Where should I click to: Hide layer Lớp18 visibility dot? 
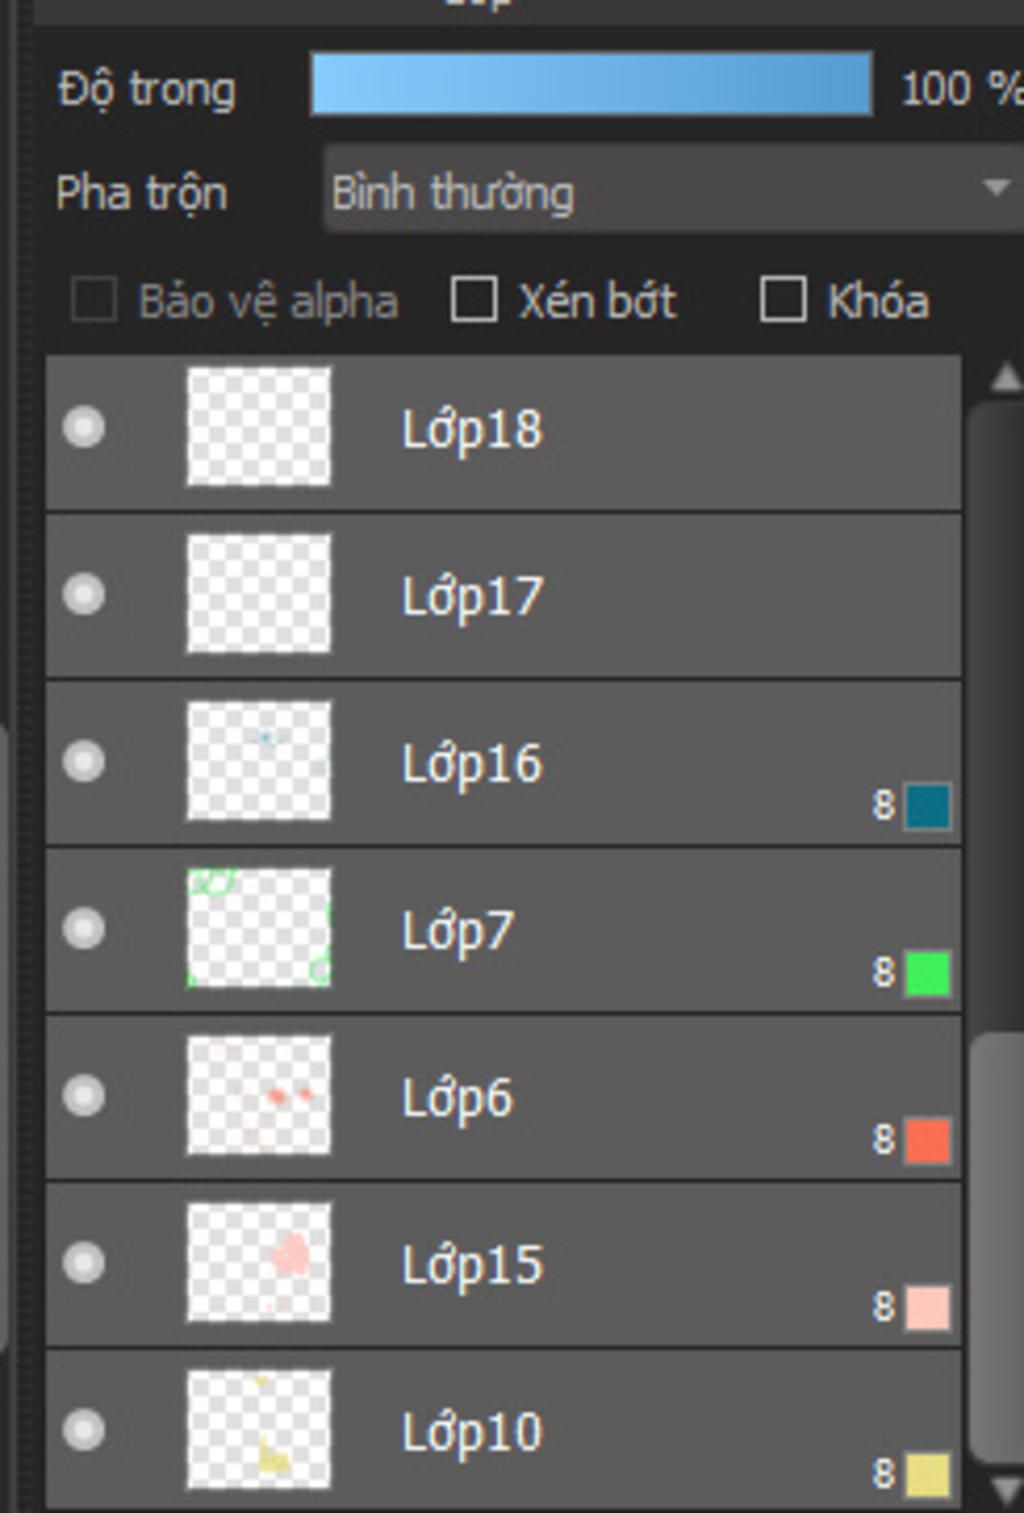click(x=84, y=428)
